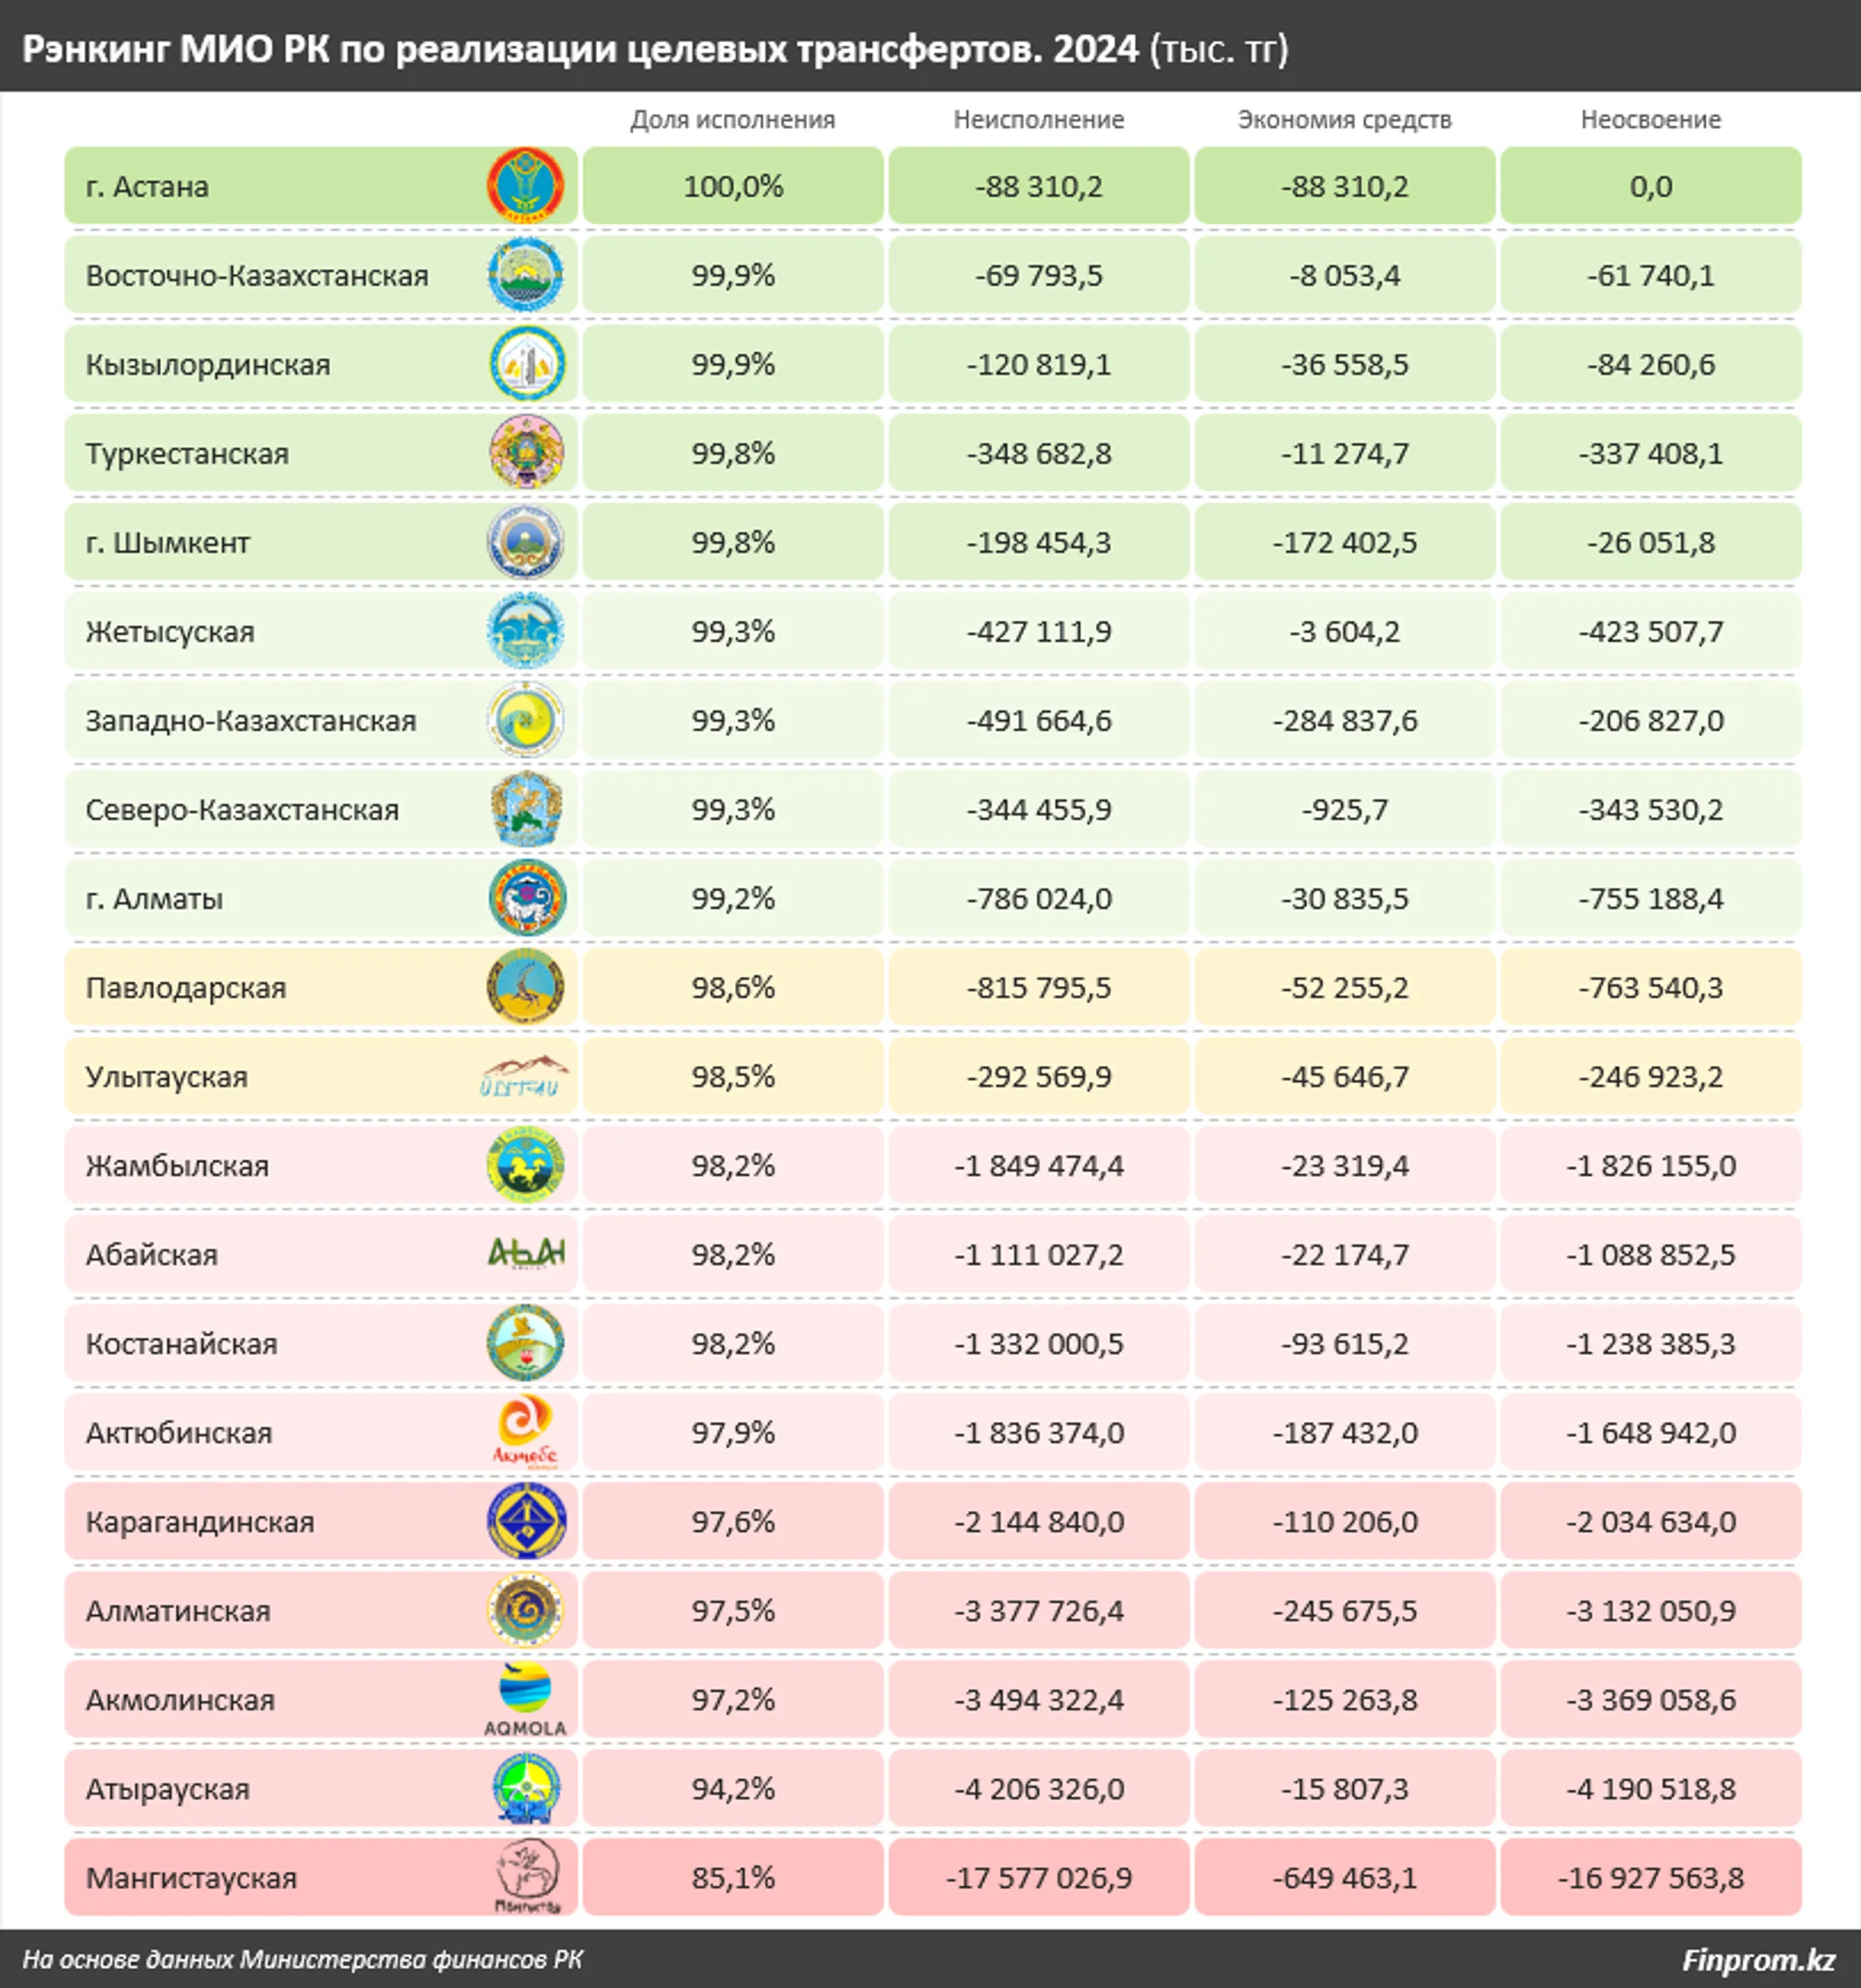Click the AQMOLA region logo
Image resolution: width=1861 pixels, height=1988 pixels.
point(526,1700)
